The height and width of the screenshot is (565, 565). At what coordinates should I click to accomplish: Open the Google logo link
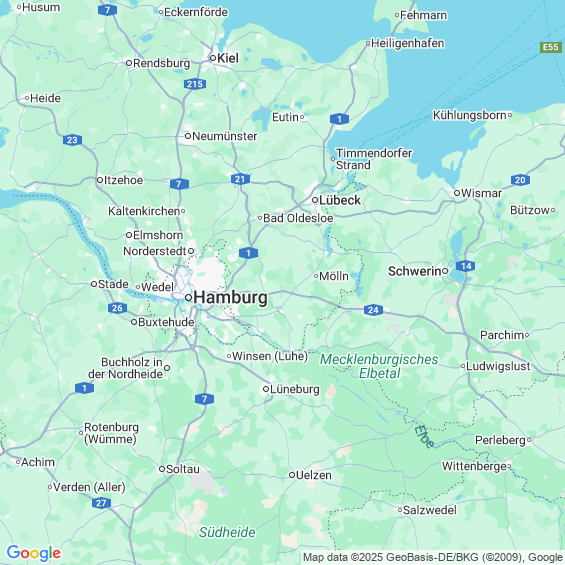(34, 553)
